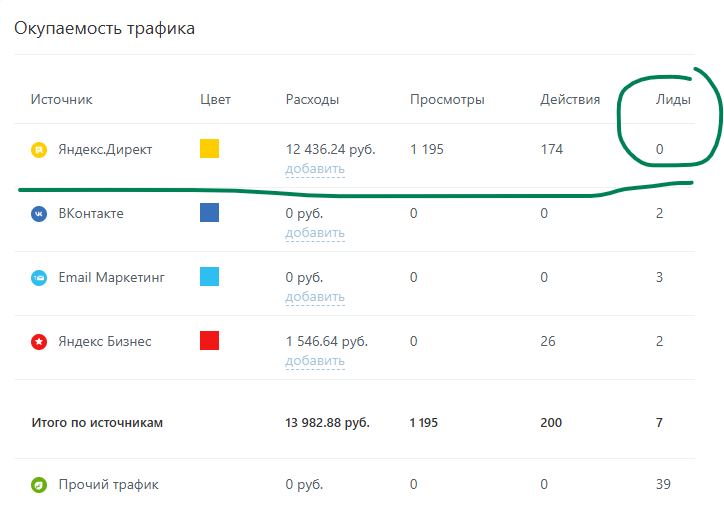This screenshot has height=517, width=724.
Task: Add expenses for Яндекс.Директ via добавить
Action: click(315, 169)
